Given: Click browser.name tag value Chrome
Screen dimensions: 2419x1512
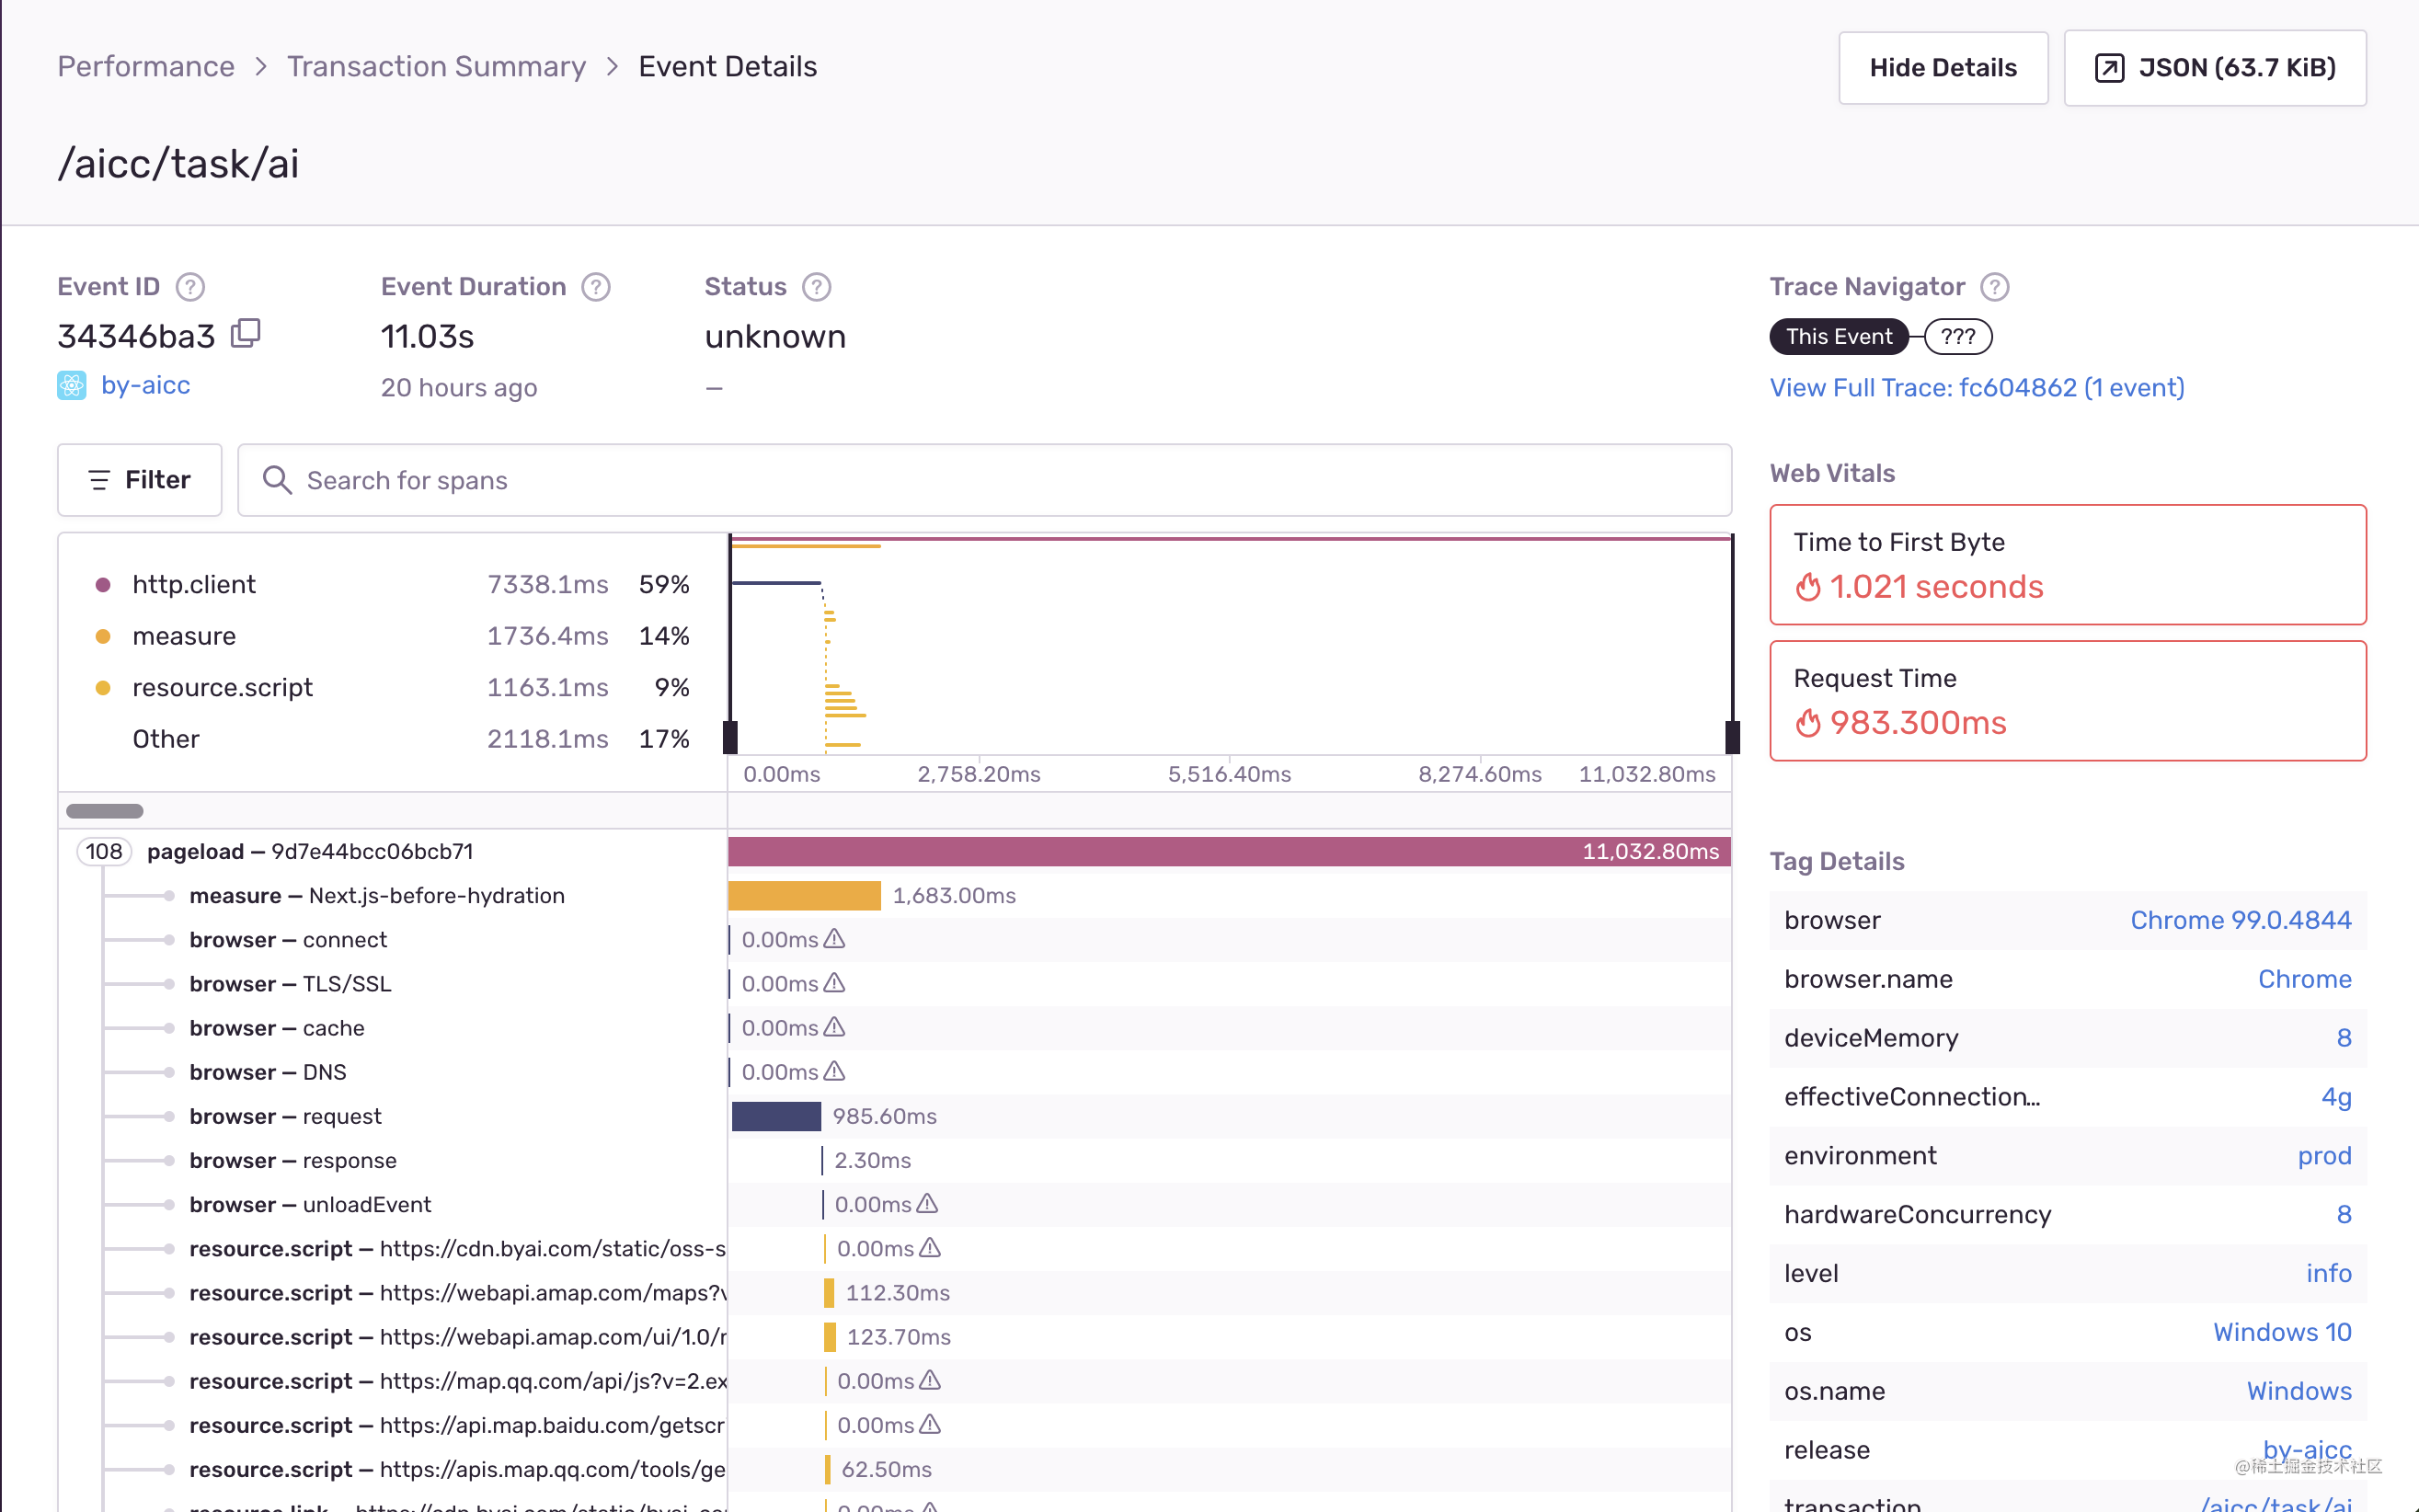Looking at the screenshot, I should pyautogui.click(x=2305, y=979).
